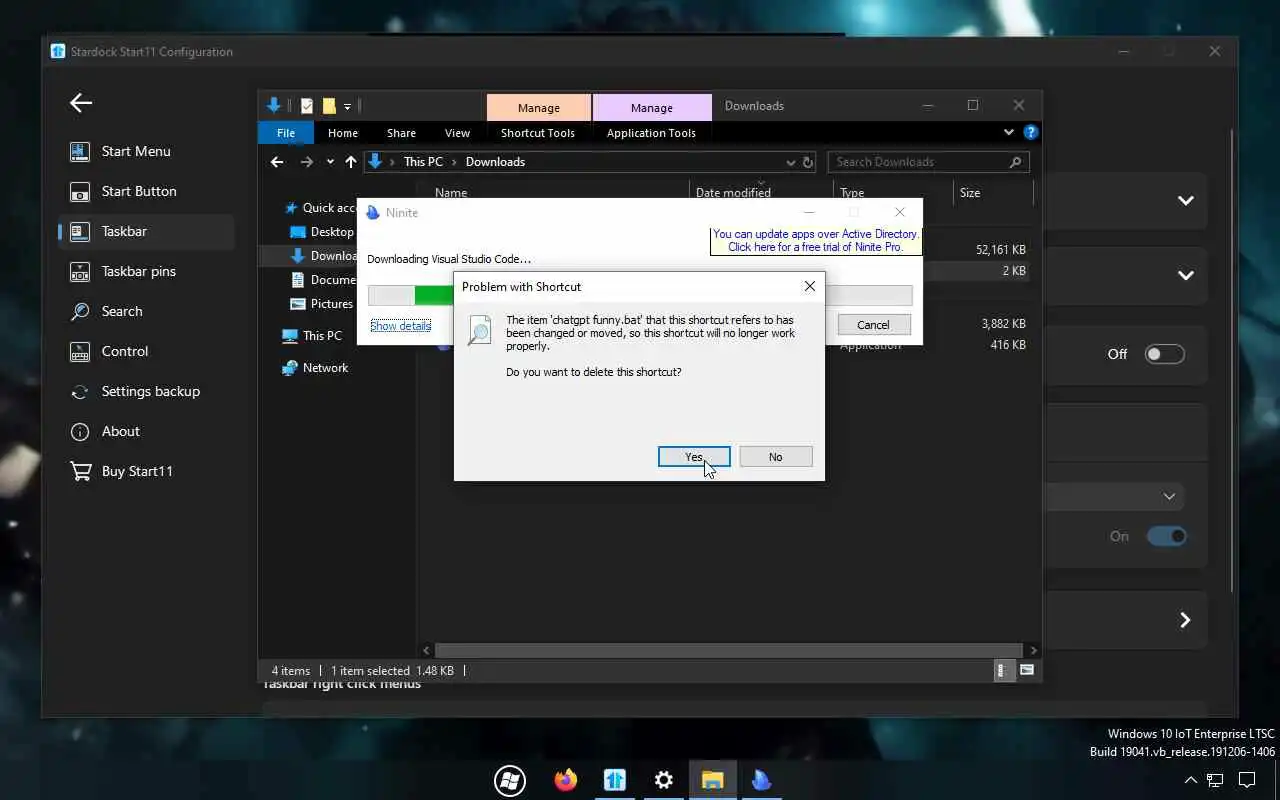Screen dimensions: 1280x800
Task: Click This PC breadcrumb in address bar
Action: click(423, 162)
